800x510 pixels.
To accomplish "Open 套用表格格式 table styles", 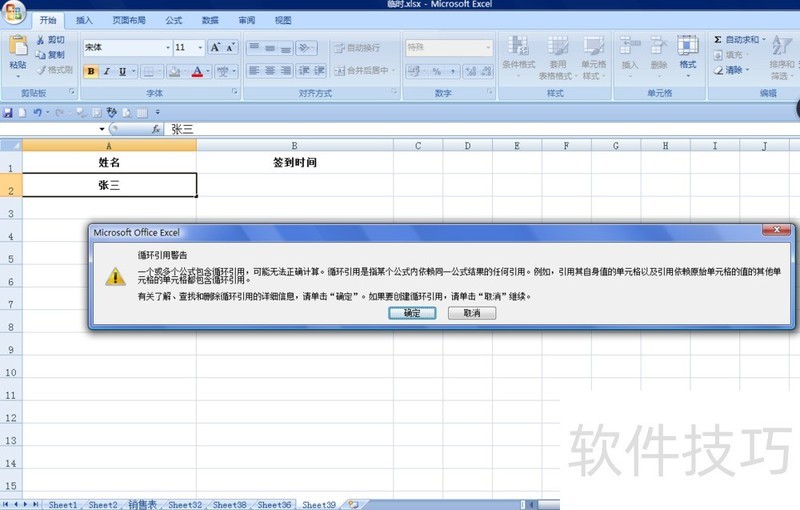I will pyautogui.click(x=558, y=57).
